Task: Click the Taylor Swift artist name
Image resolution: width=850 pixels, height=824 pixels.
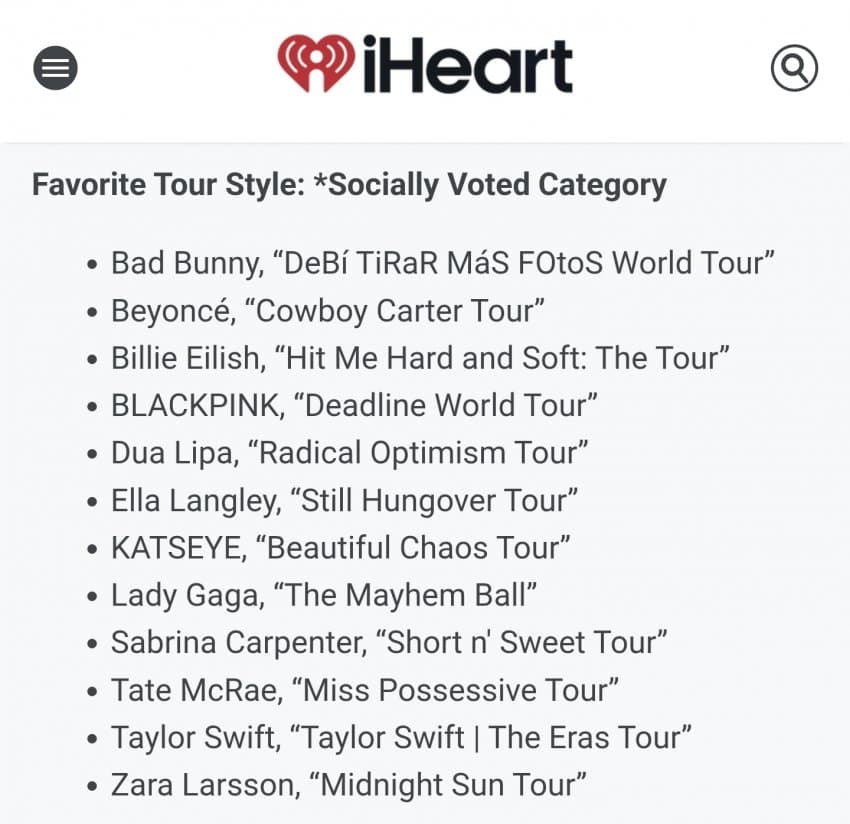Action: [x=194, y=738]
